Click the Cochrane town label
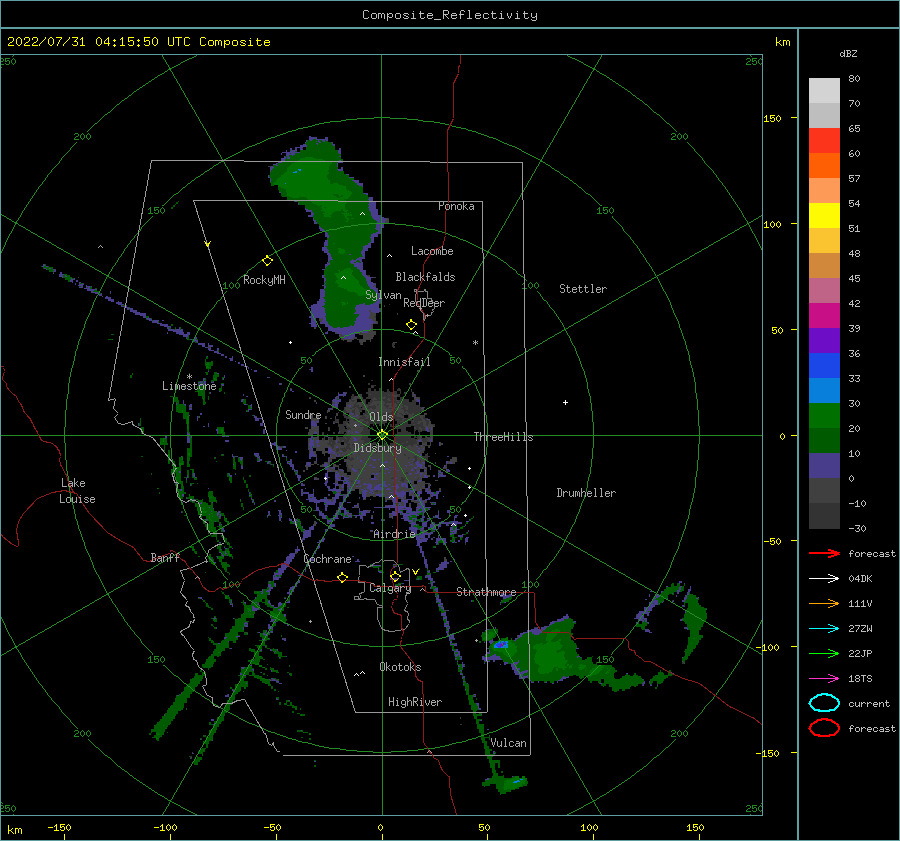The height and width of the screenshot is (841, 900). [x=327, y=559]
